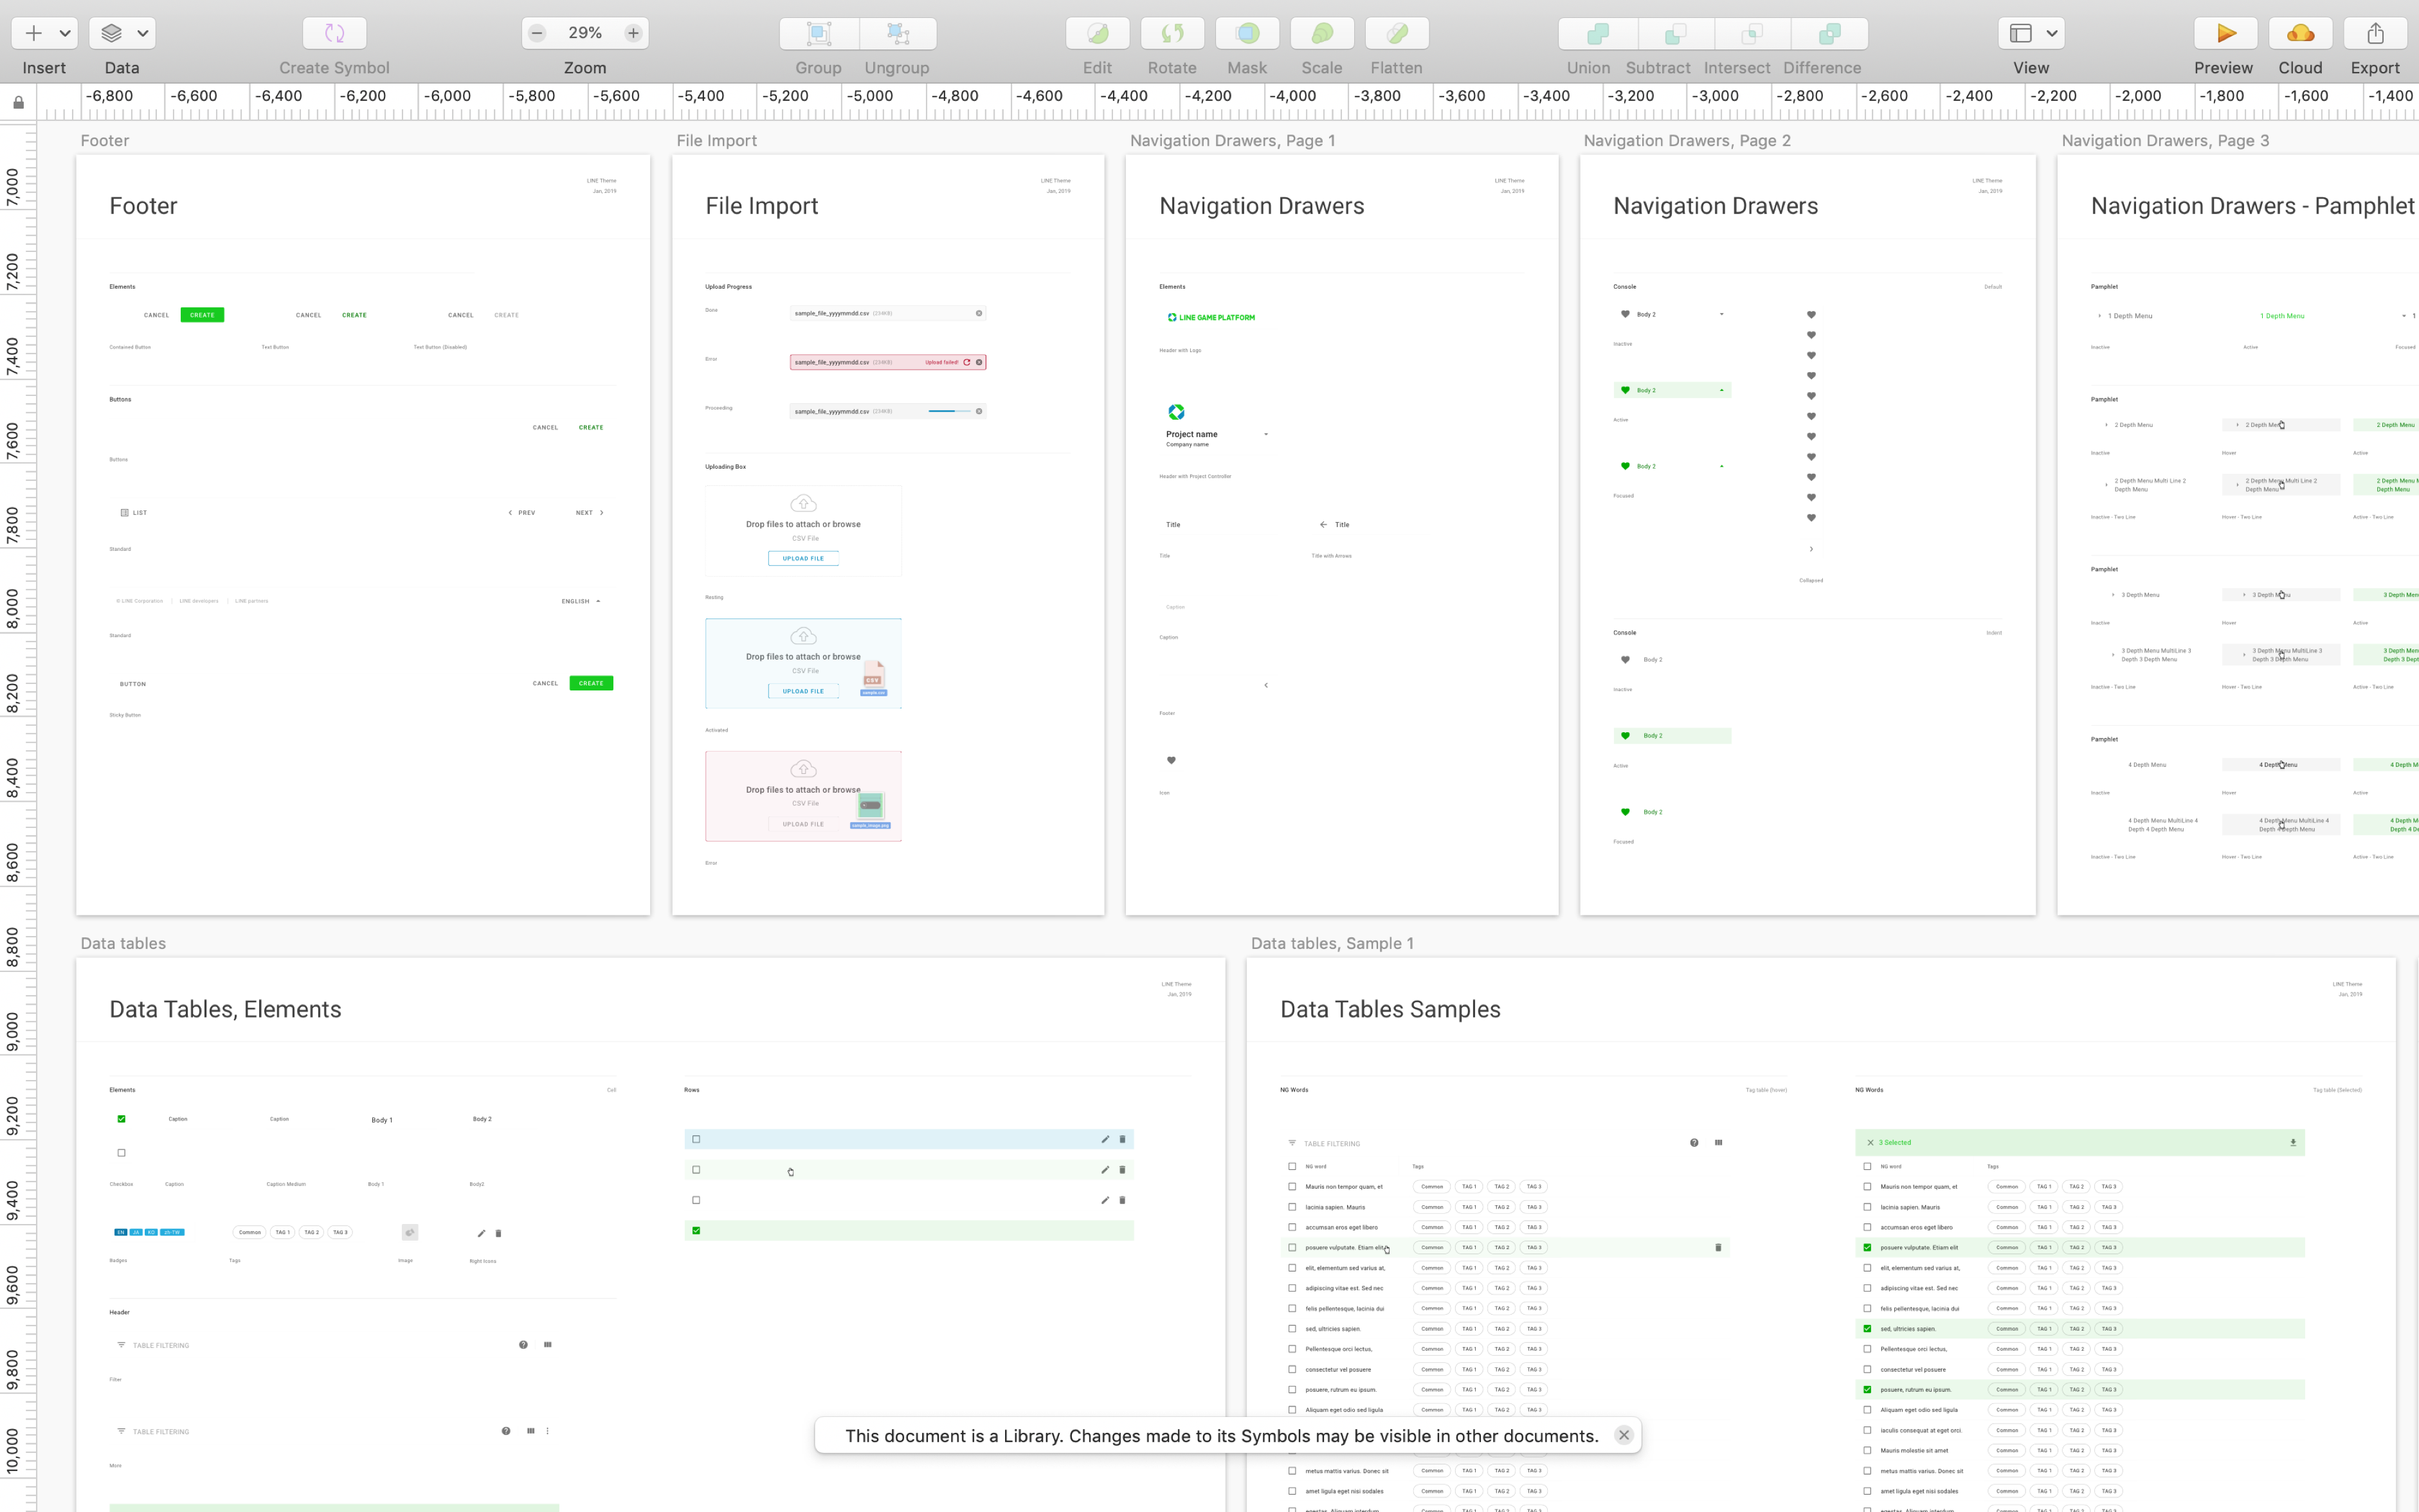Open the View options dropdown
The width and height of the screenshot is (2419, 1512).
2031,33
